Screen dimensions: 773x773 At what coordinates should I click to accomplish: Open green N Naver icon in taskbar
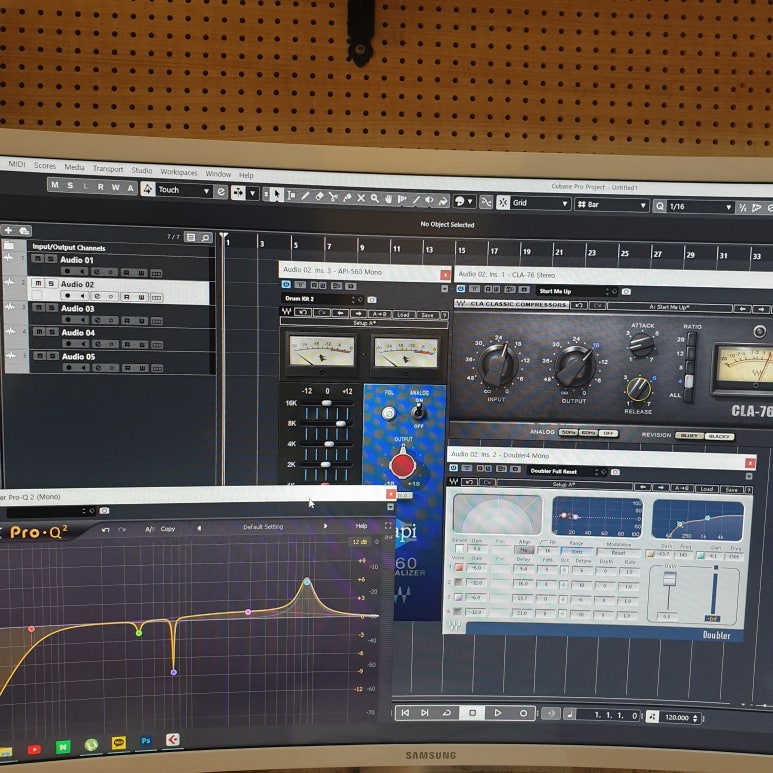click(63, 747)
